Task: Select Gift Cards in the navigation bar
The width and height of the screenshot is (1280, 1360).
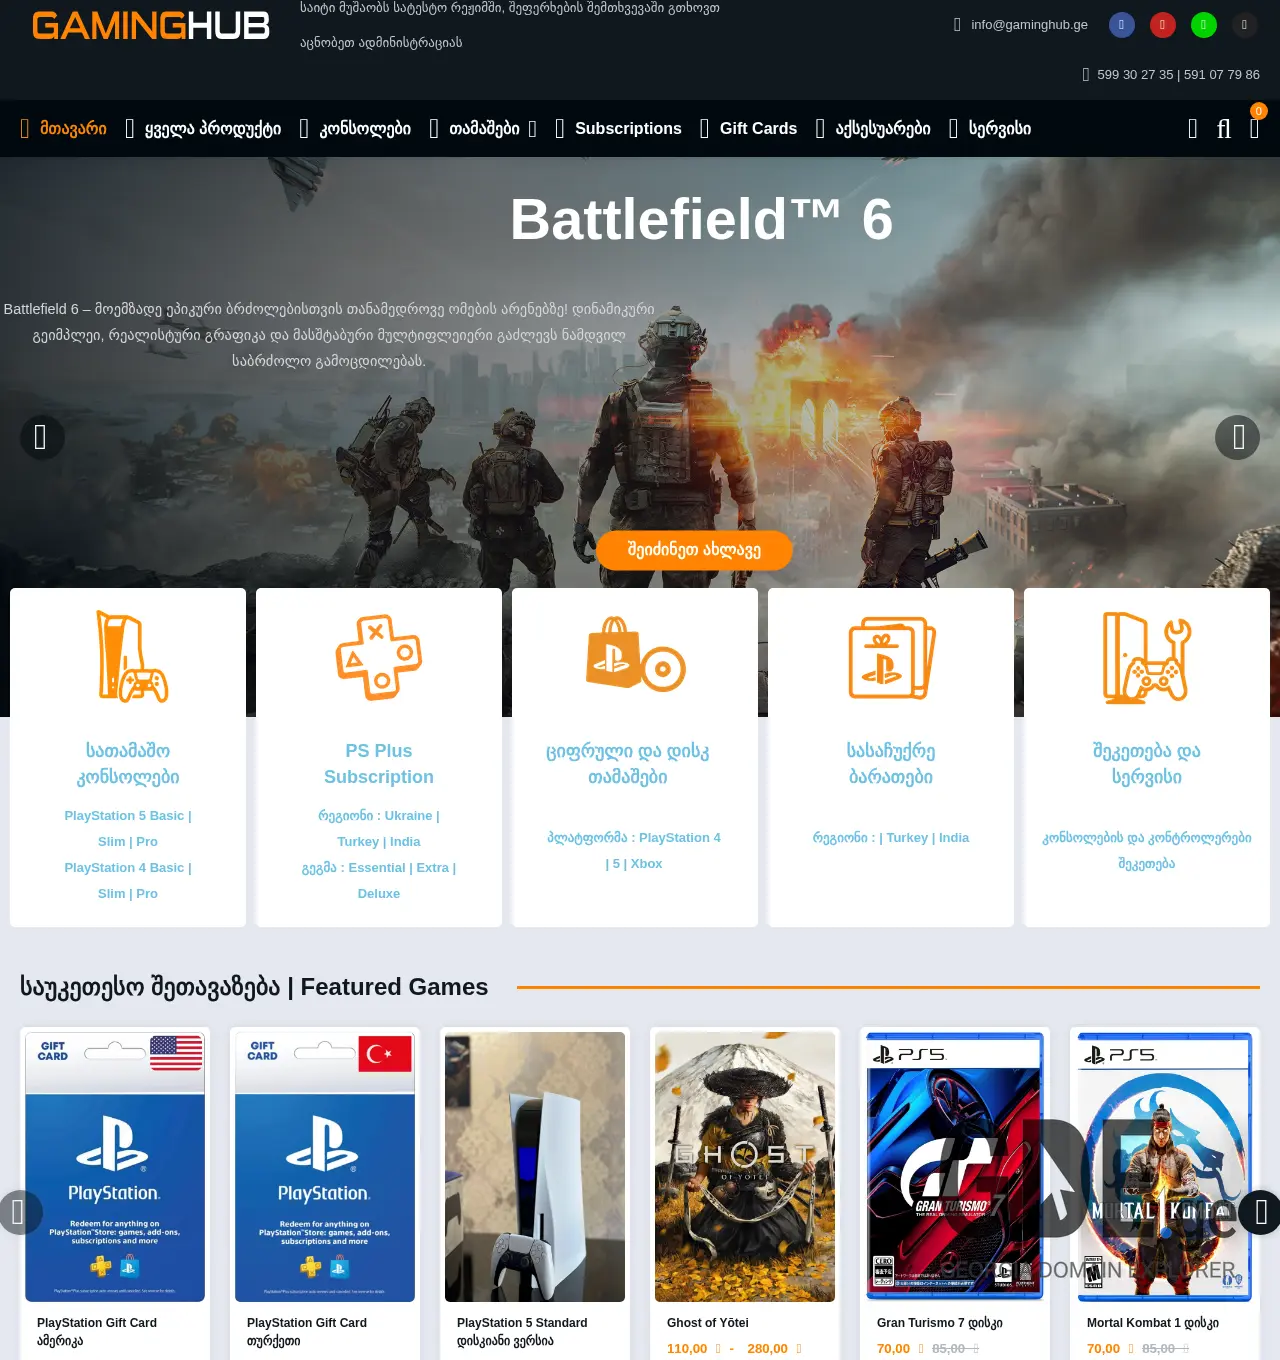Action: (x=757, y=129)
